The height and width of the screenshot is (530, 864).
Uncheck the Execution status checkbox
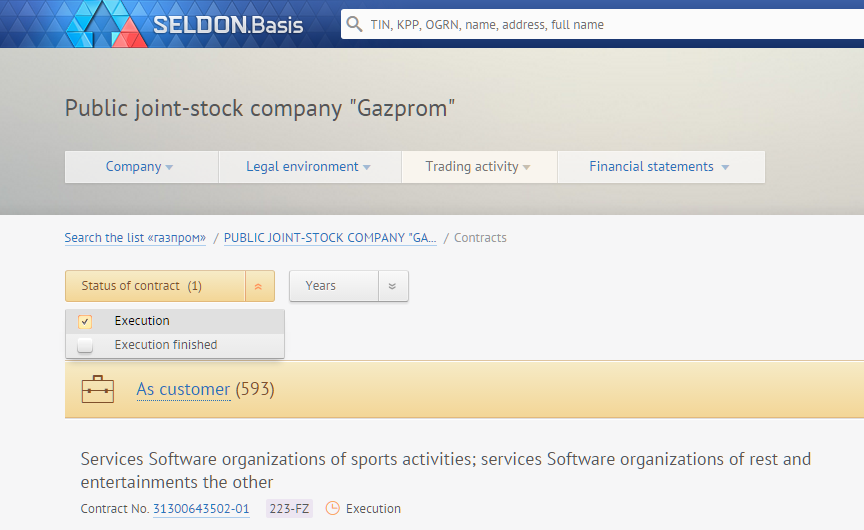[x=85, y=321]
